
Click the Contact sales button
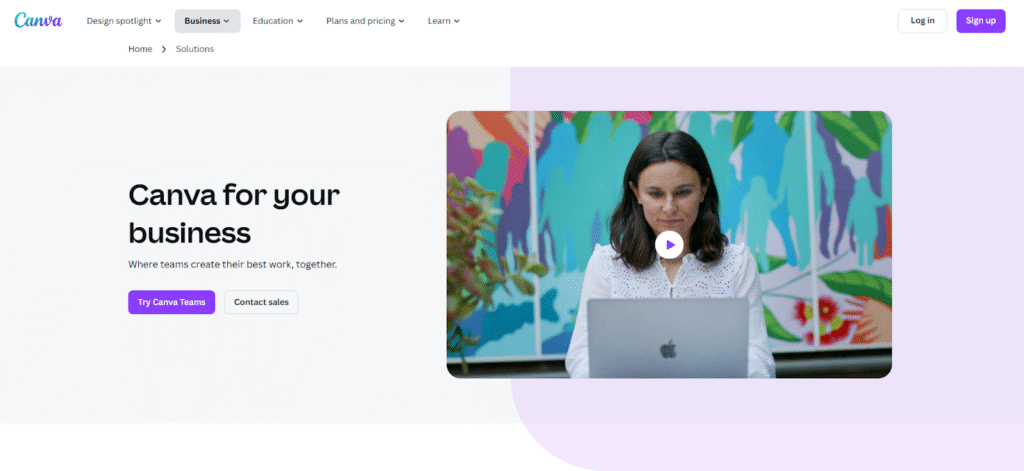coord(261,302)
